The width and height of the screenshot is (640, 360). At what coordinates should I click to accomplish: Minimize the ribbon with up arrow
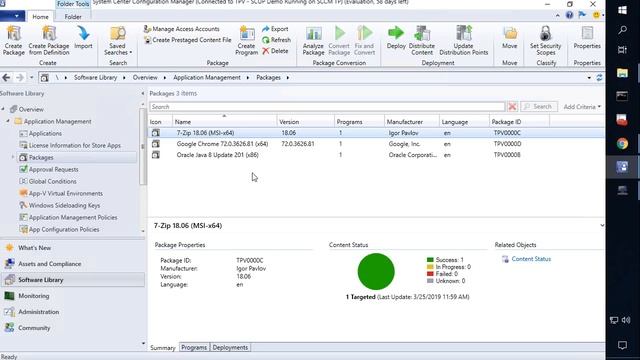(x=558, y=15)
